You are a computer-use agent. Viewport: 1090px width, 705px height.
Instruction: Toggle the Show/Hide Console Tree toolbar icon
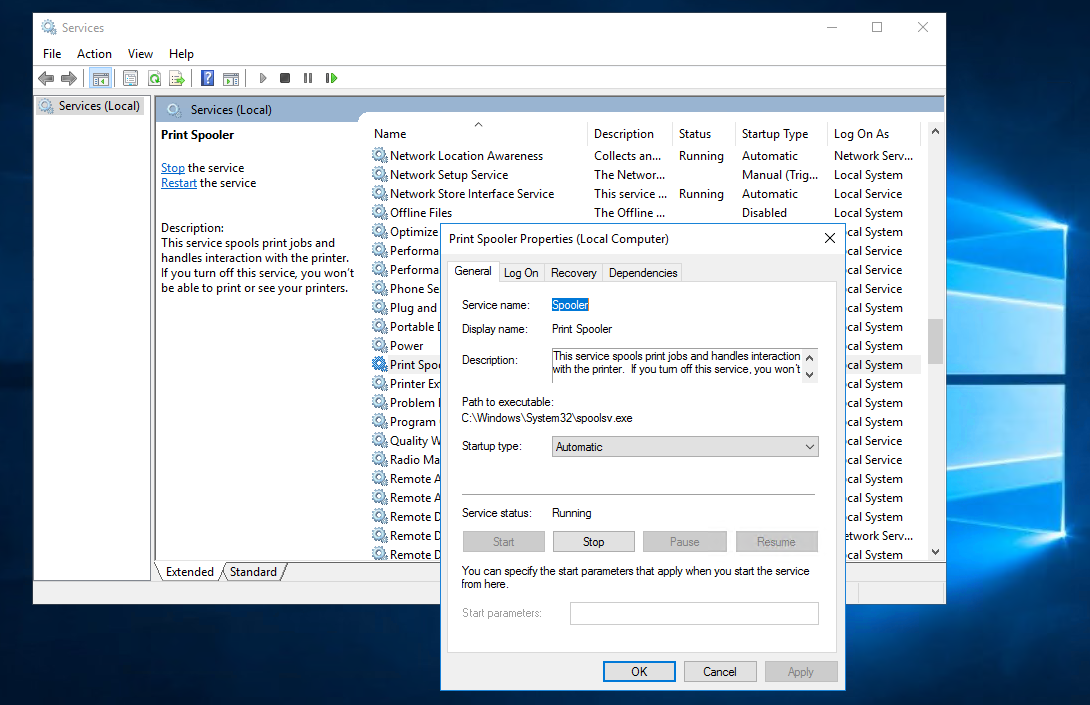[x=101, y=79]
